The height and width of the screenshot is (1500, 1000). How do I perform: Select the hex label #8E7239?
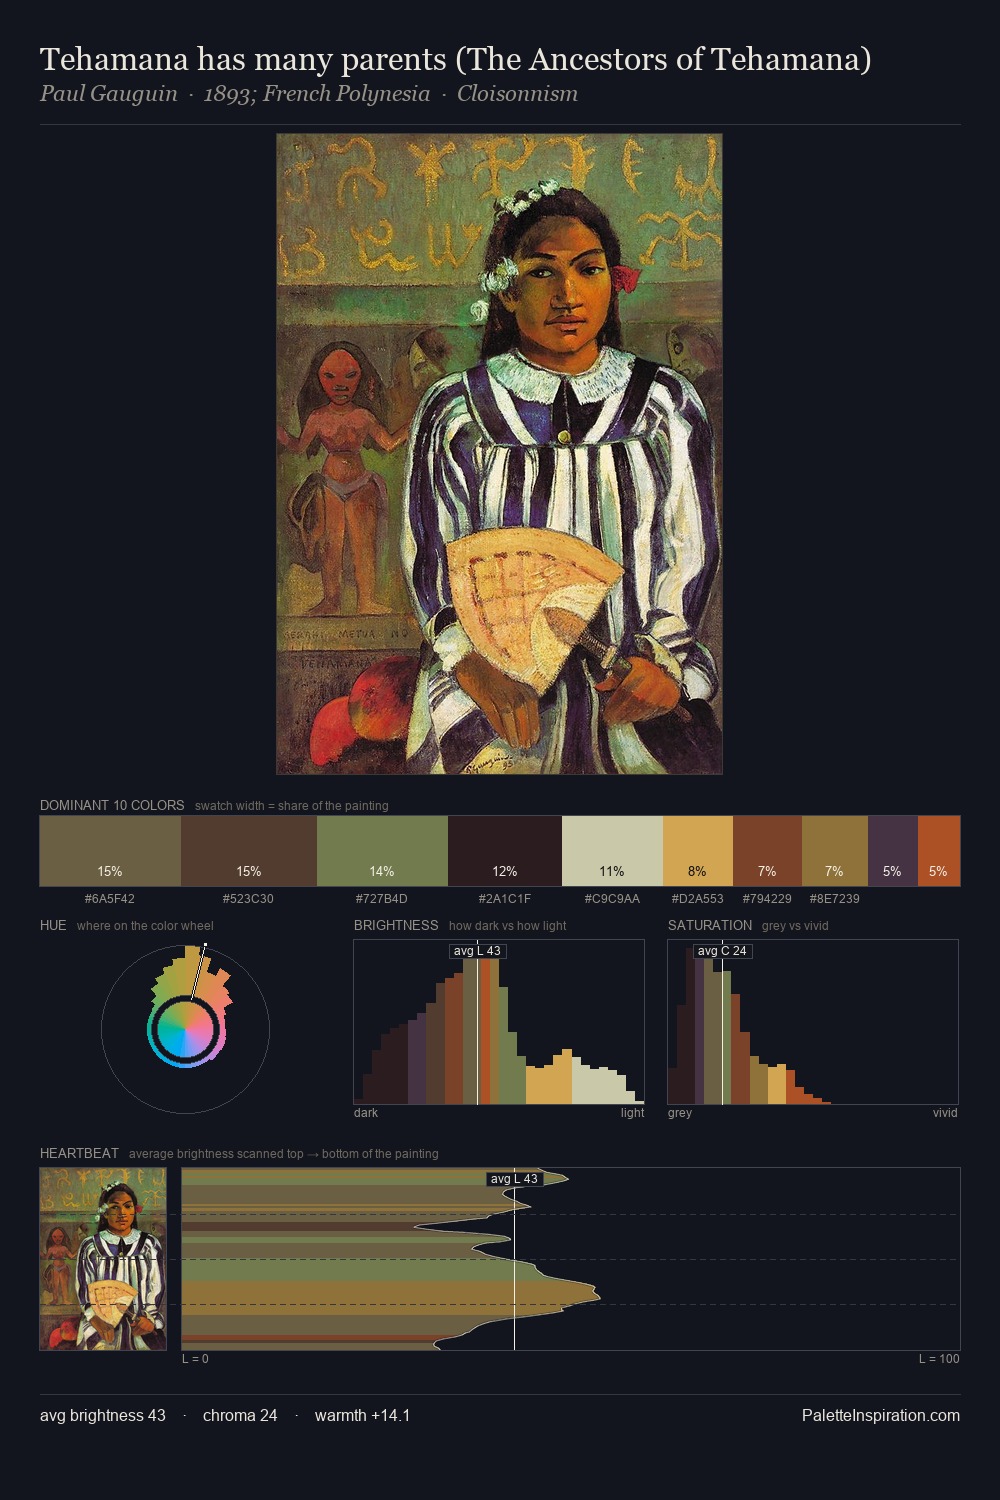tap(835, 899)
